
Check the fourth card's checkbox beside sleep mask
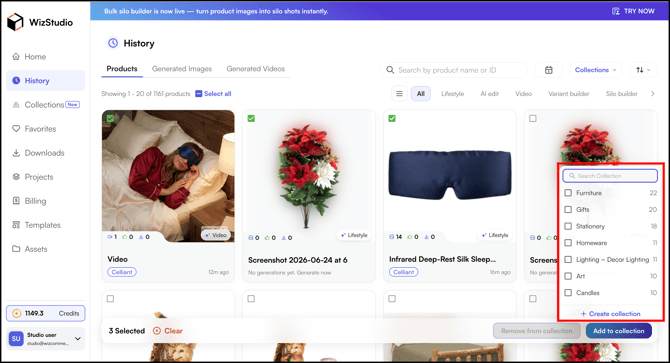pos(533,118)
